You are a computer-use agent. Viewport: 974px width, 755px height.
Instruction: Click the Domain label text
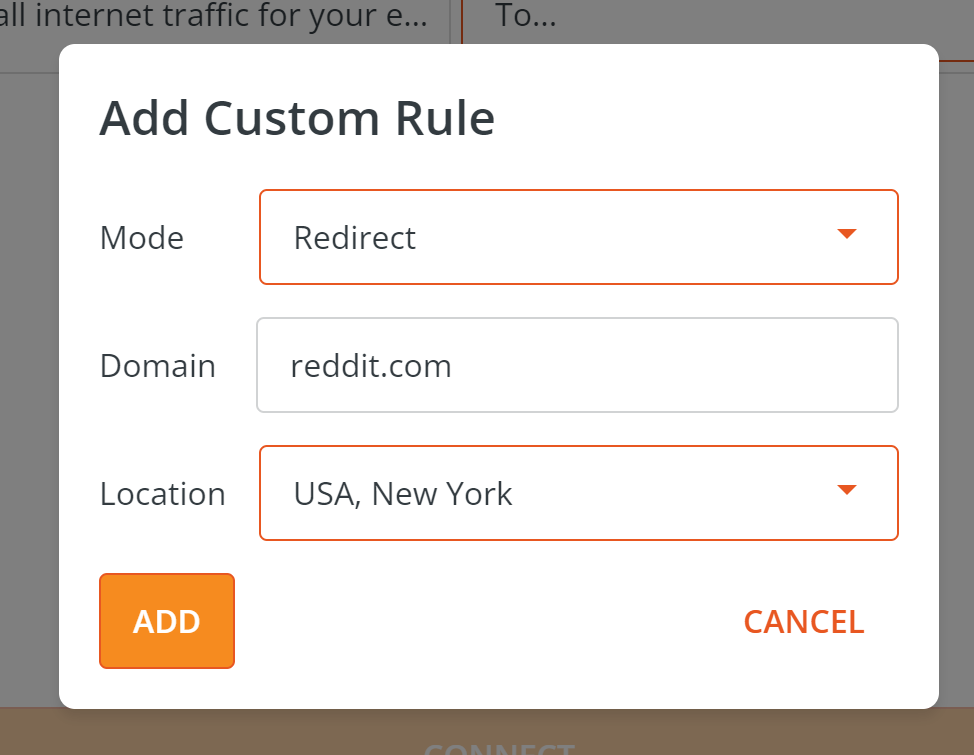pos(157,365)
